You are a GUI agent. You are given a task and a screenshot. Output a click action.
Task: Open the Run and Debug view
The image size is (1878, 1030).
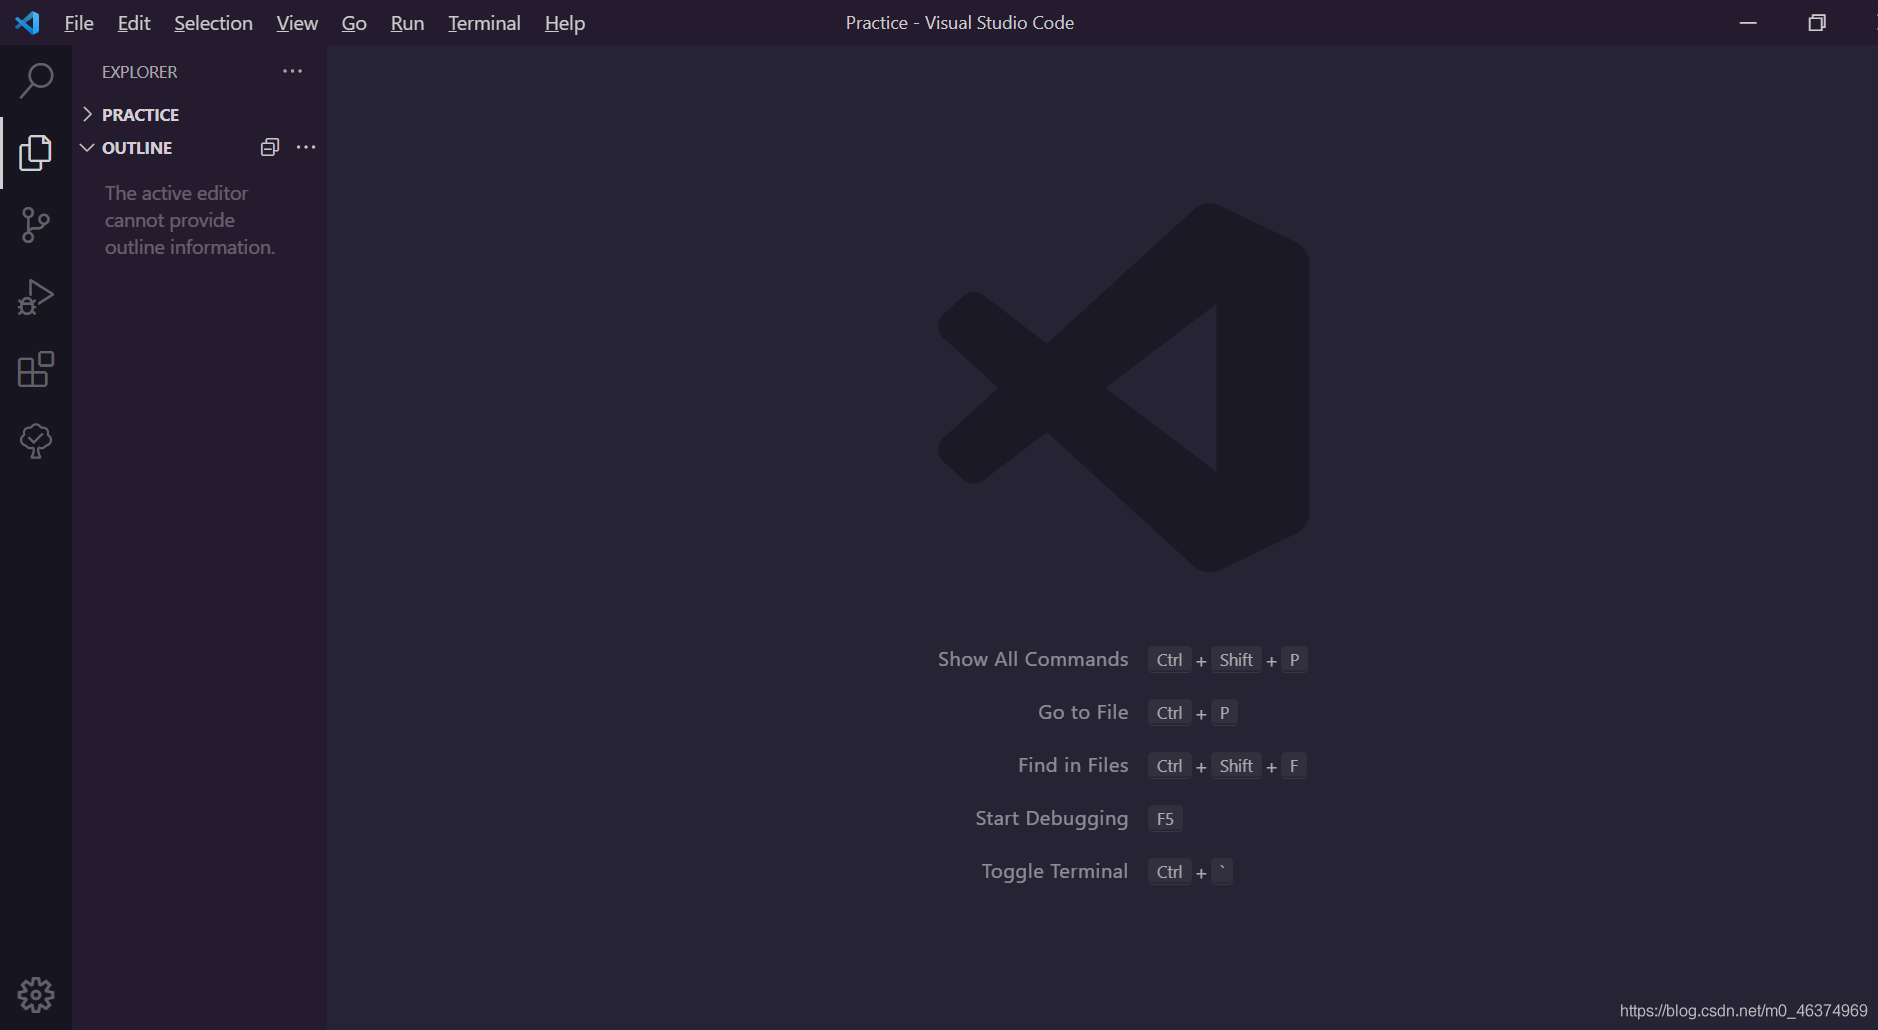[36, 297]
